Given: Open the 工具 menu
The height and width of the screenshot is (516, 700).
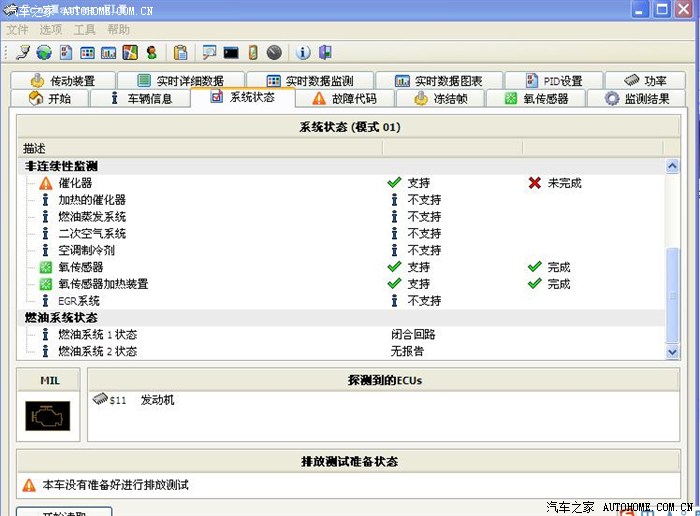Looking at the screenshot, I should pyautogui.click(x=85, y=30).
